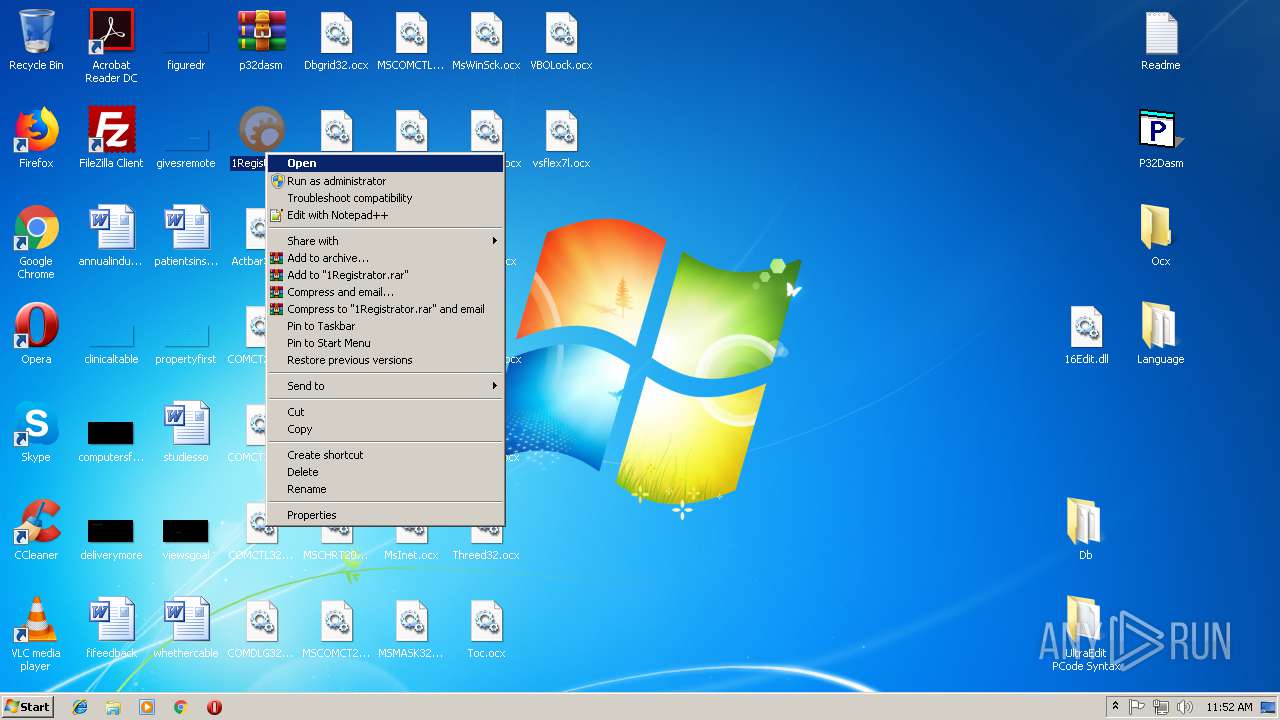Open Properties from the context menu
The height and width of the screenshot is (720, 1280).
[386, 515]
